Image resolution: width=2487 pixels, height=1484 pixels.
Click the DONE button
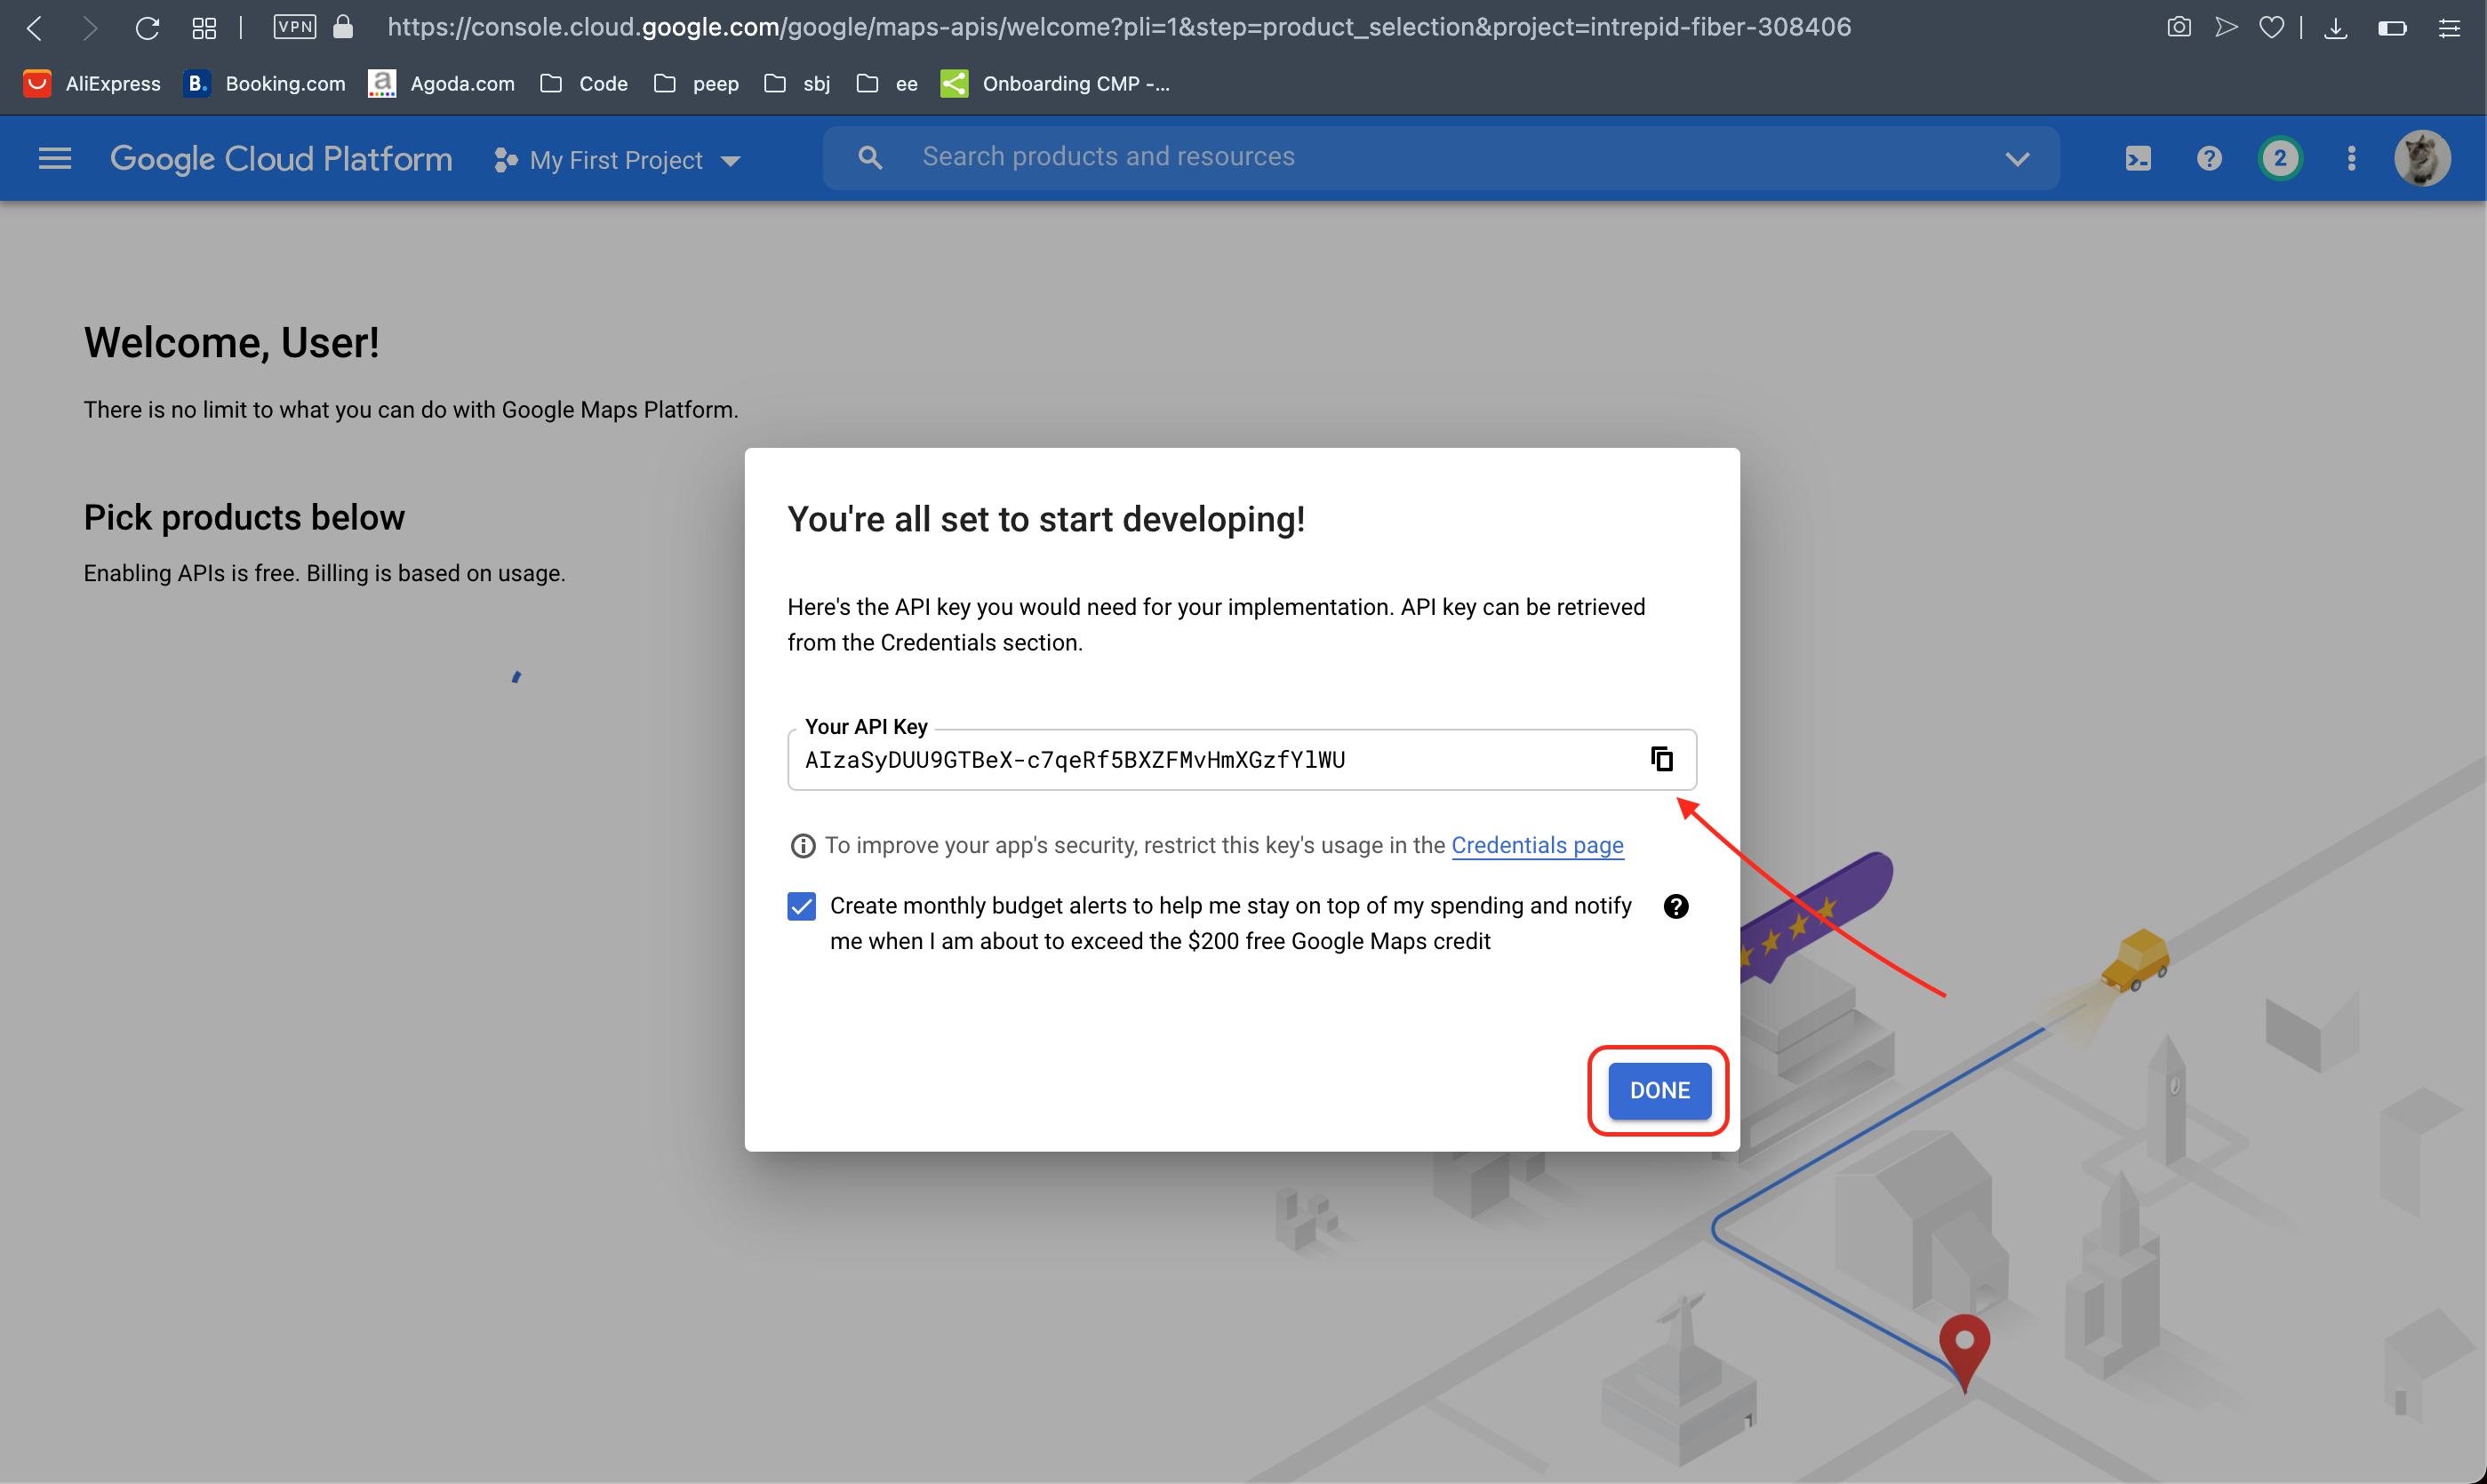(x=1659, y=1090)
